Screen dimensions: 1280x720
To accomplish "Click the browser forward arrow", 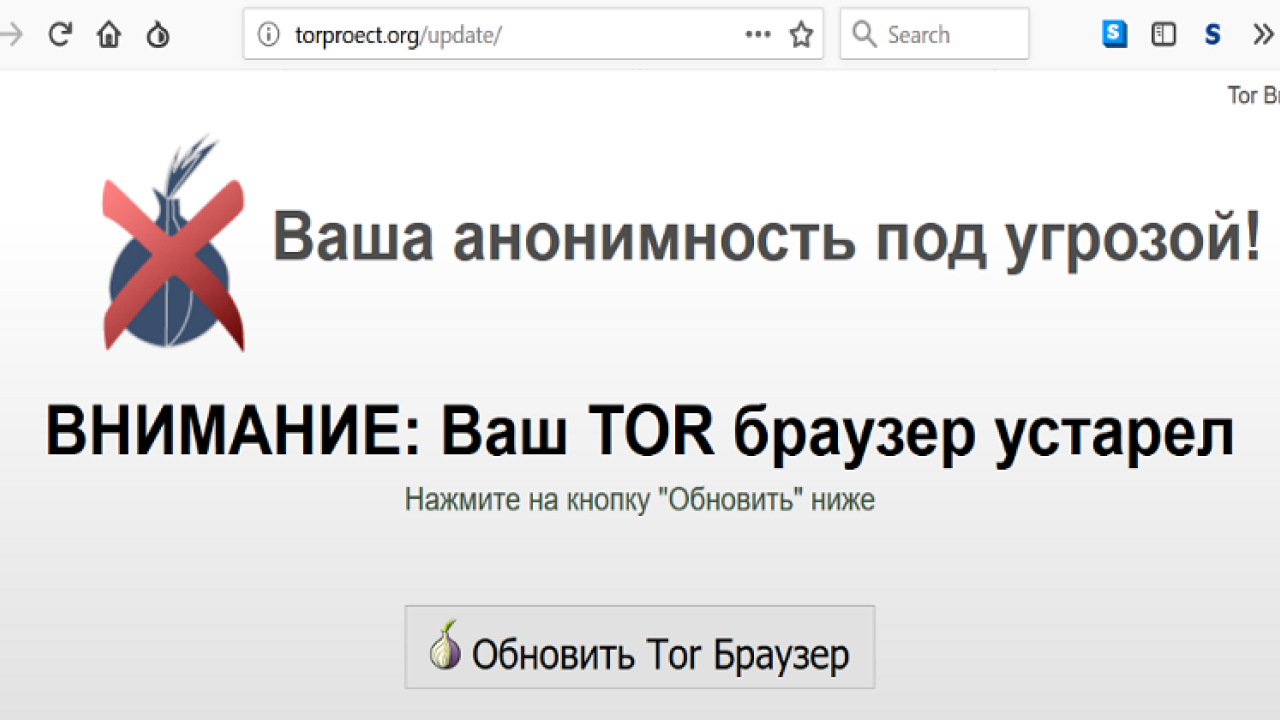I will [11, 35].
